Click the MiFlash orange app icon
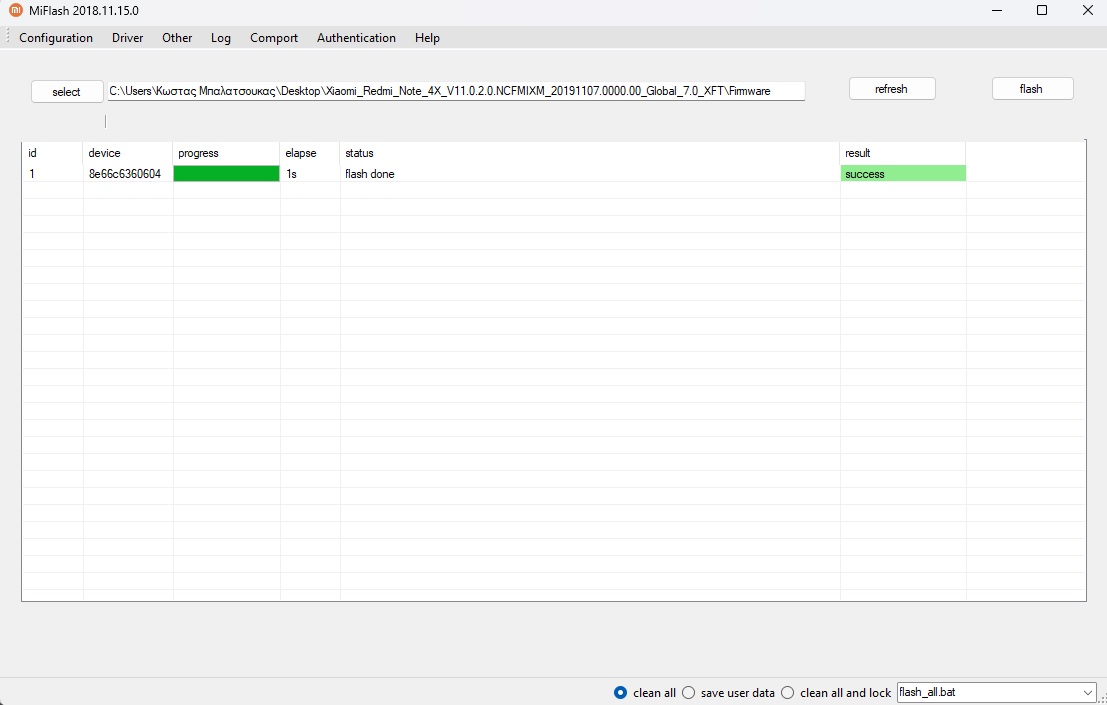The image size is (1107, 705). tap(16, 10)
